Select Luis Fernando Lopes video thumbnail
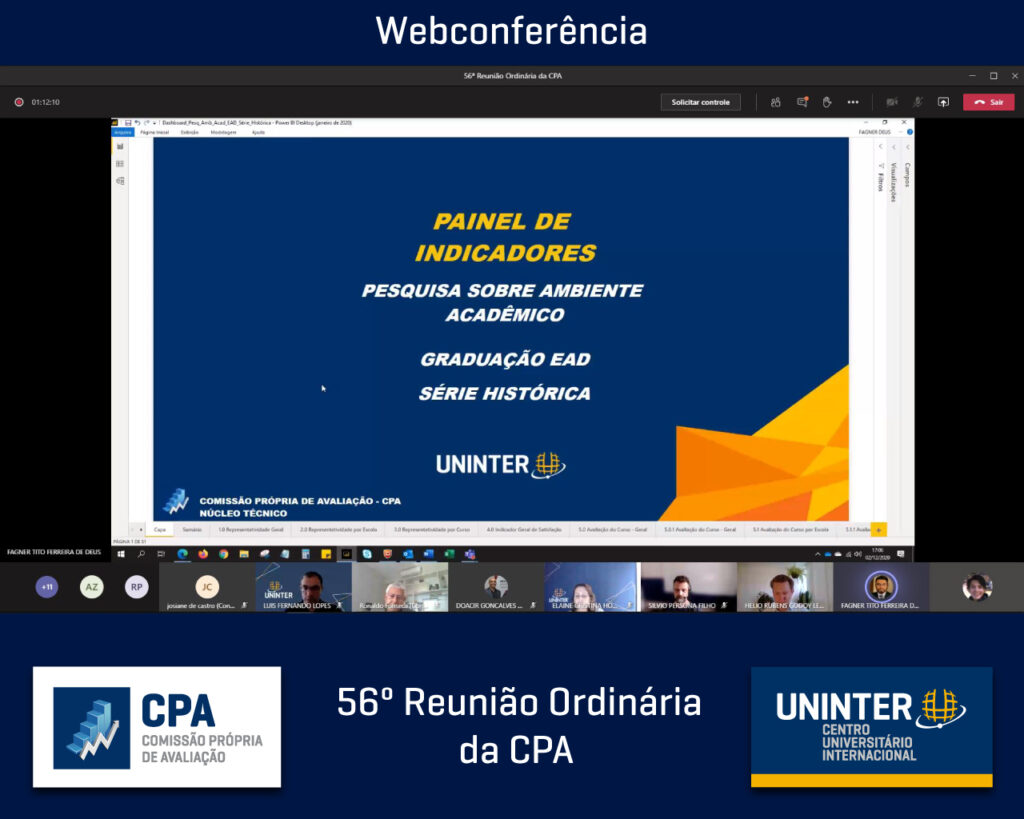The height and width of the screenshot is (819, 1024). click(303, 587)
